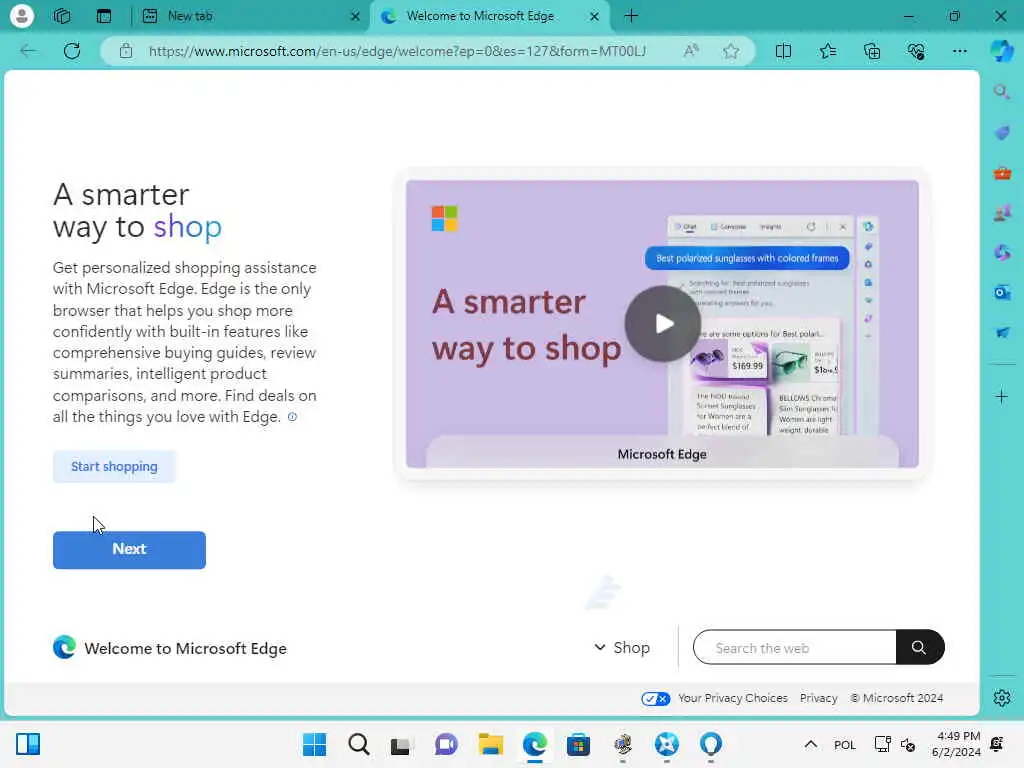Open sidebar Search icon
The width and height of the screenshot is (1024, 768).
coord(1002,92)
